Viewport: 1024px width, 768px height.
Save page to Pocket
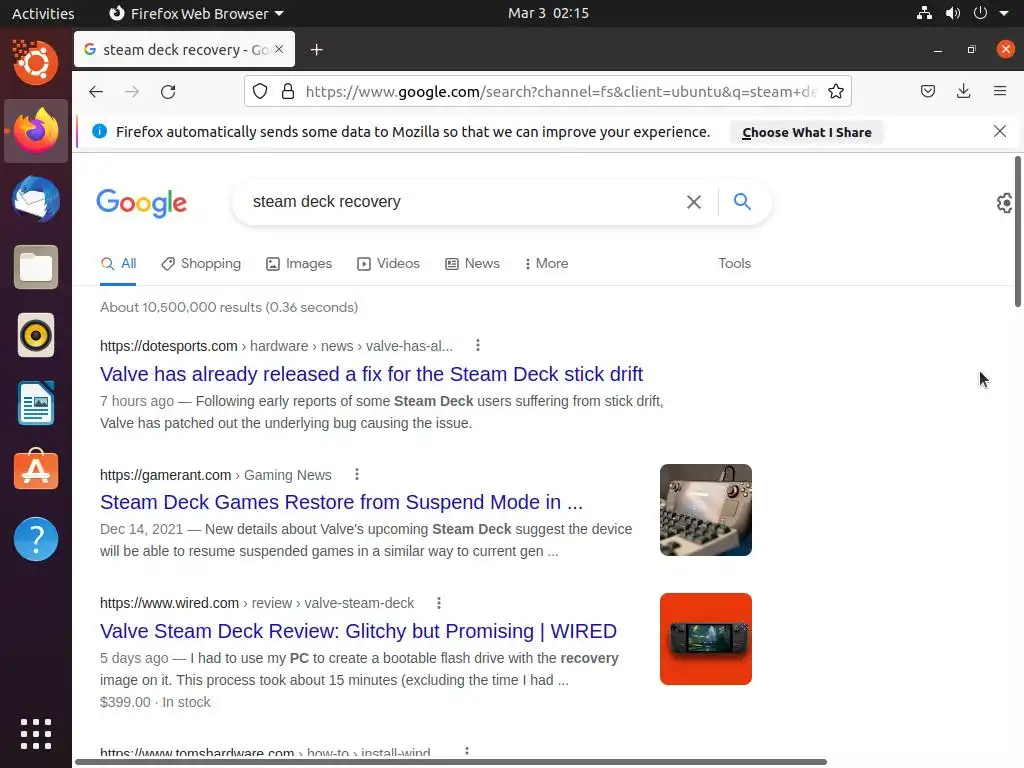pyautogui.click(x=927, y=91)
